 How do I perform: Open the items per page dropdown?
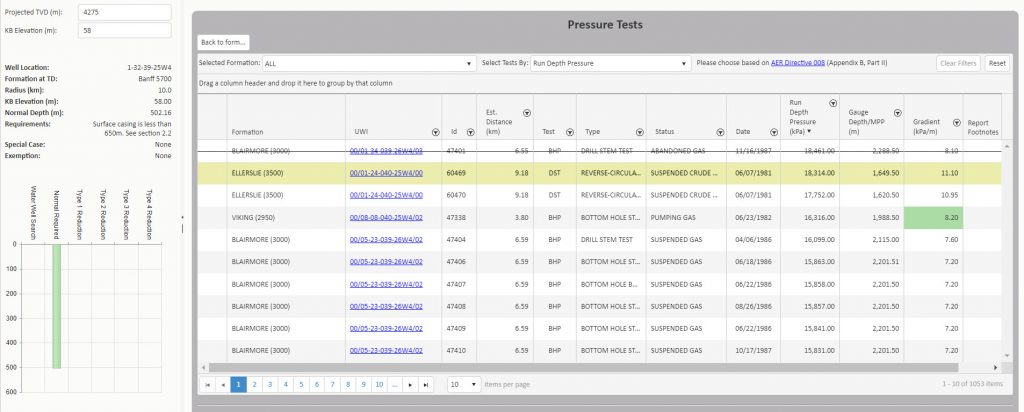tap(464, 385)
